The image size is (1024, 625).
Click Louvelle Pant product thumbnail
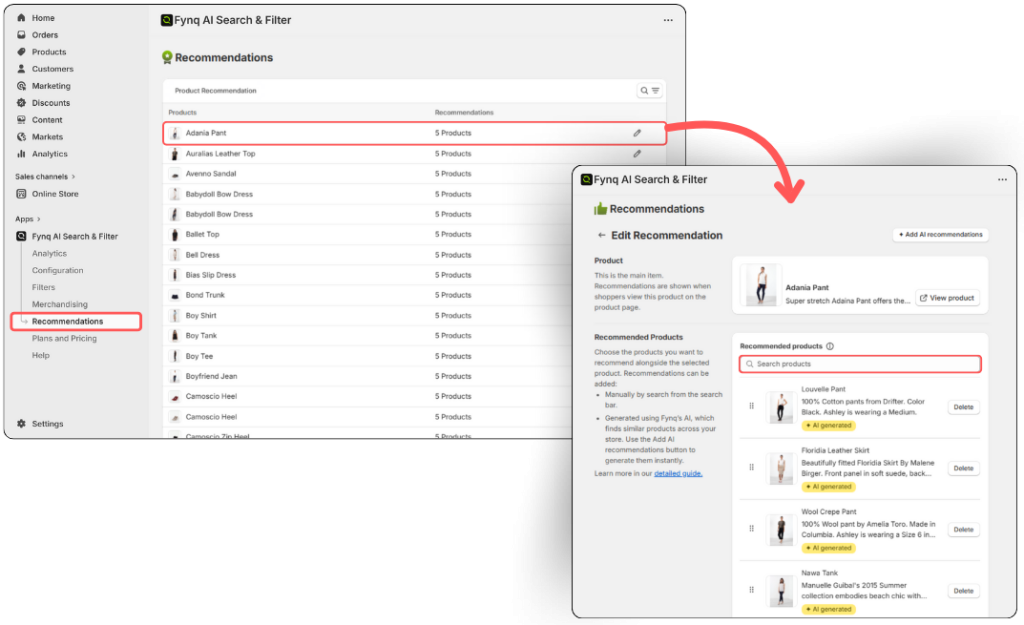click(x=780, y=408)
